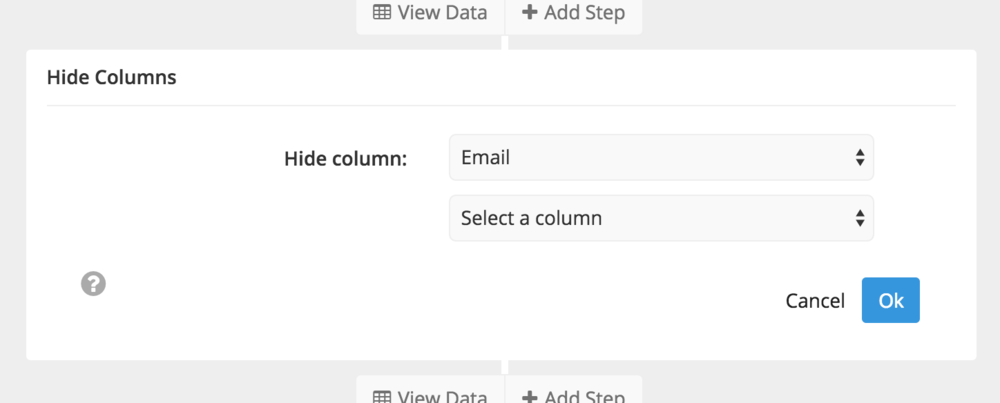
Task: Click the 'Hide column:' field label
Action: [x=345, y=158]
